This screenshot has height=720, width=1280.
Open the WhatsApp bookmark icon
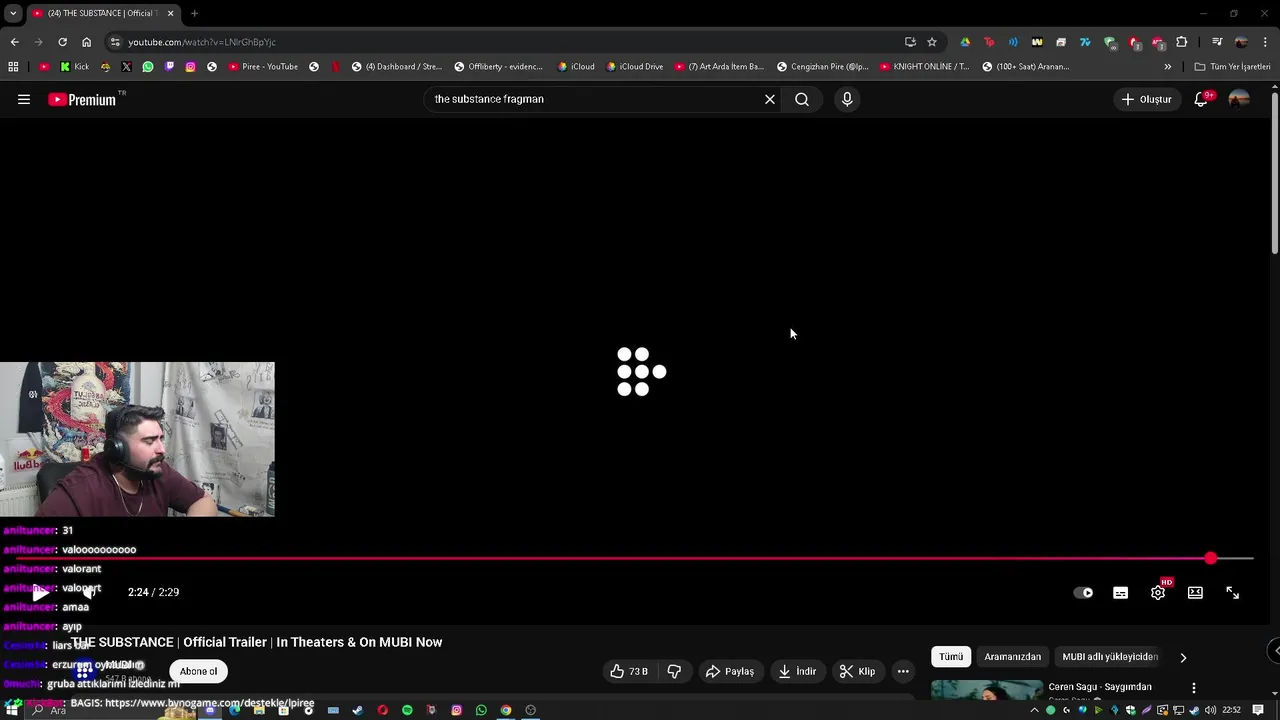(x=148, y=67)
